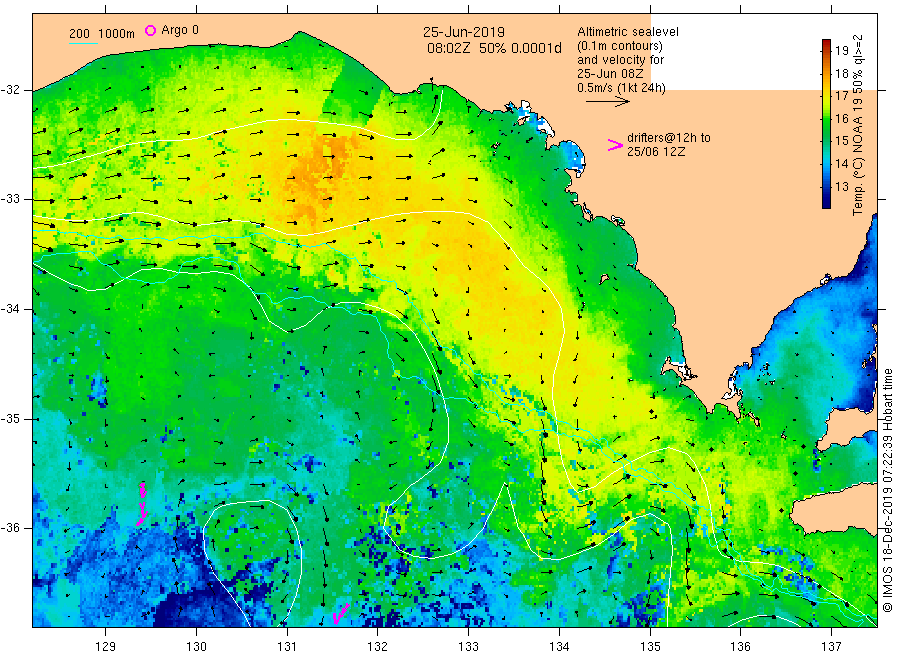Click the text '08:02Z 50% 0.0001d'
The width and height of the screenshot is (900, 660).
(494, 48)
